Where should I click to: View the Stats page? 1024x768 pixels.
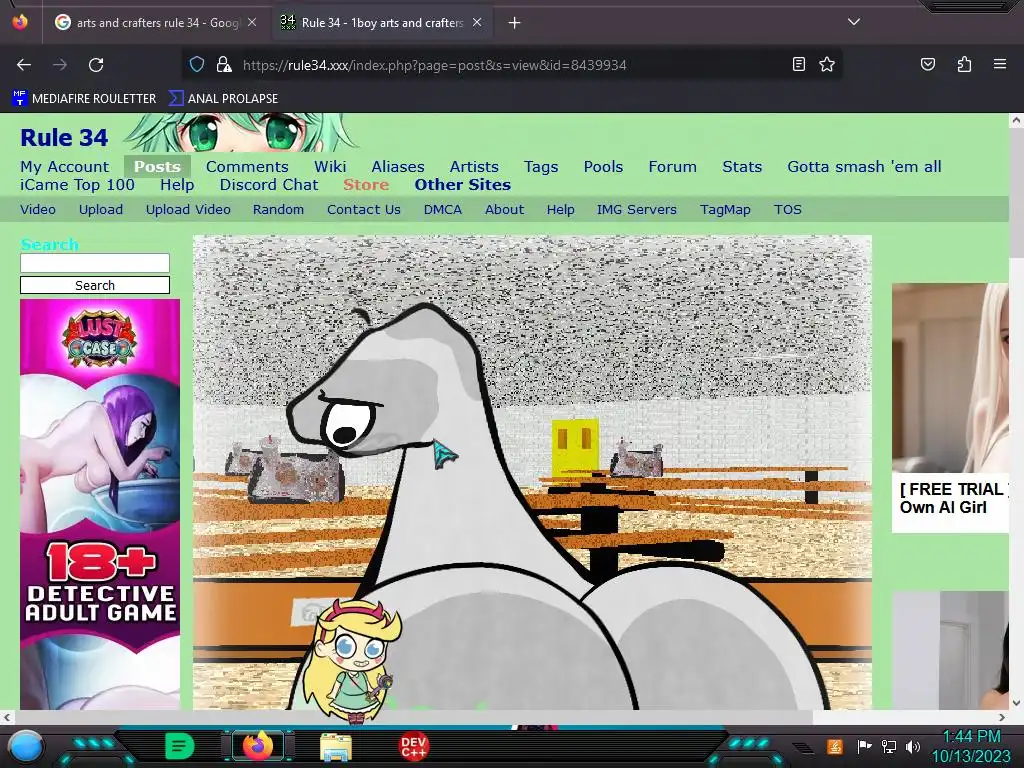tap(742, 167)
